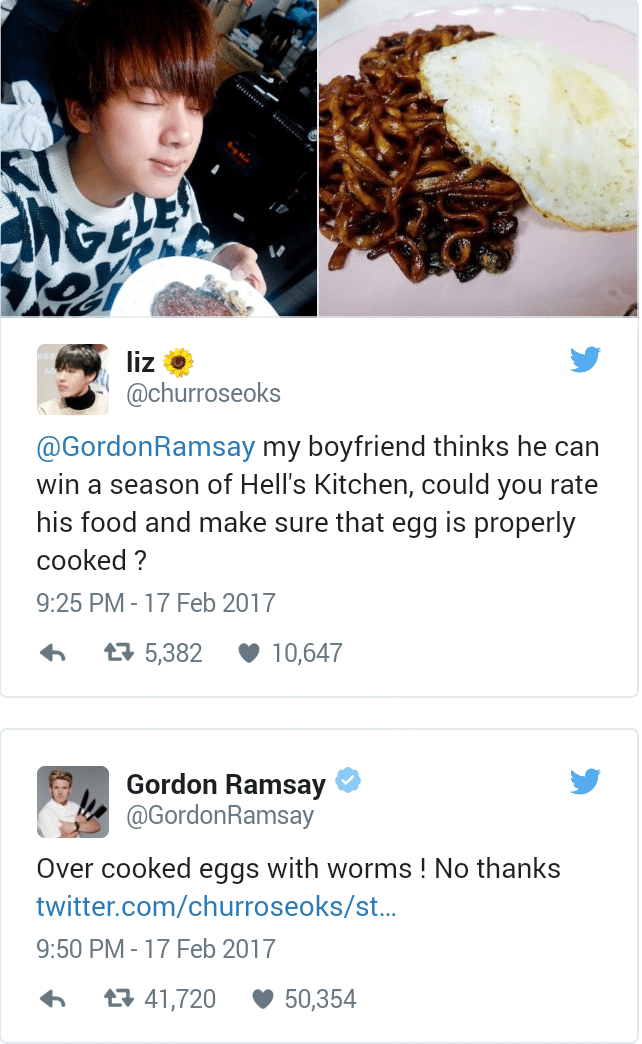Reply to Gordon Ramsay's tweet via arrow icon
Screen dimensions: 642x1044
(53, 999)
